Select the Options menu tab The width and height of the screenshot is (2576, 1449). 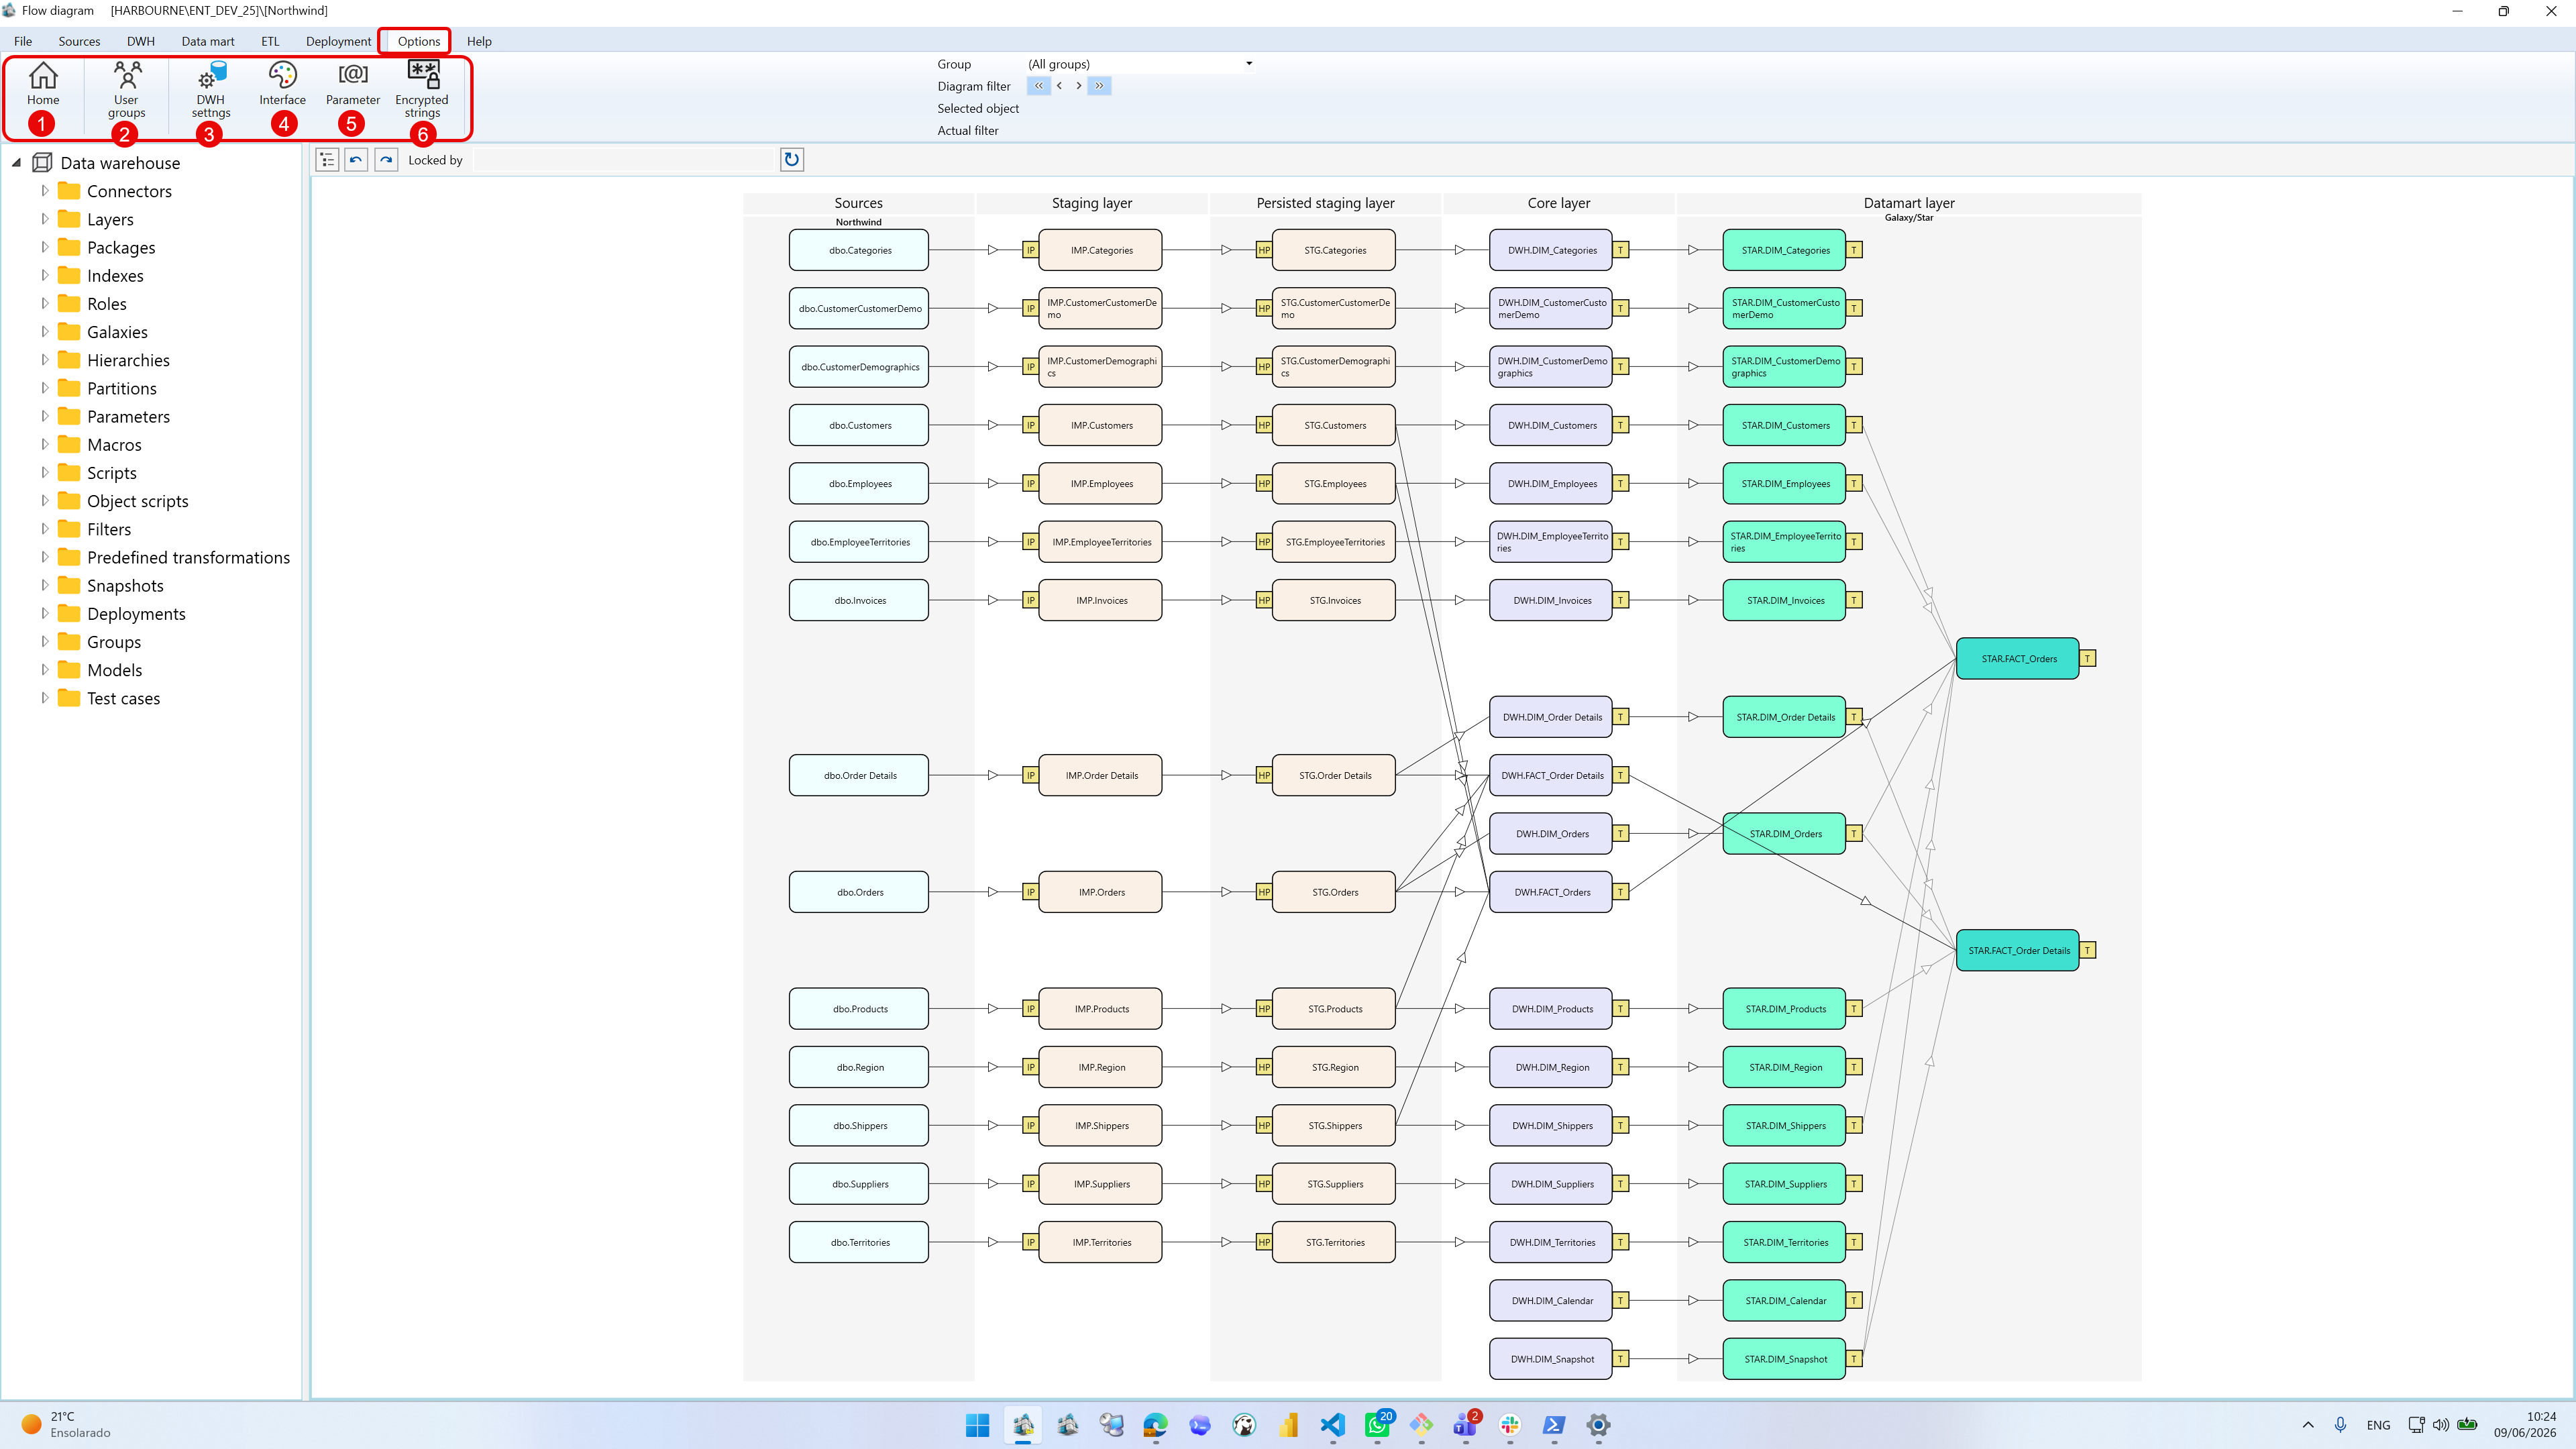[x=418, y=41]
